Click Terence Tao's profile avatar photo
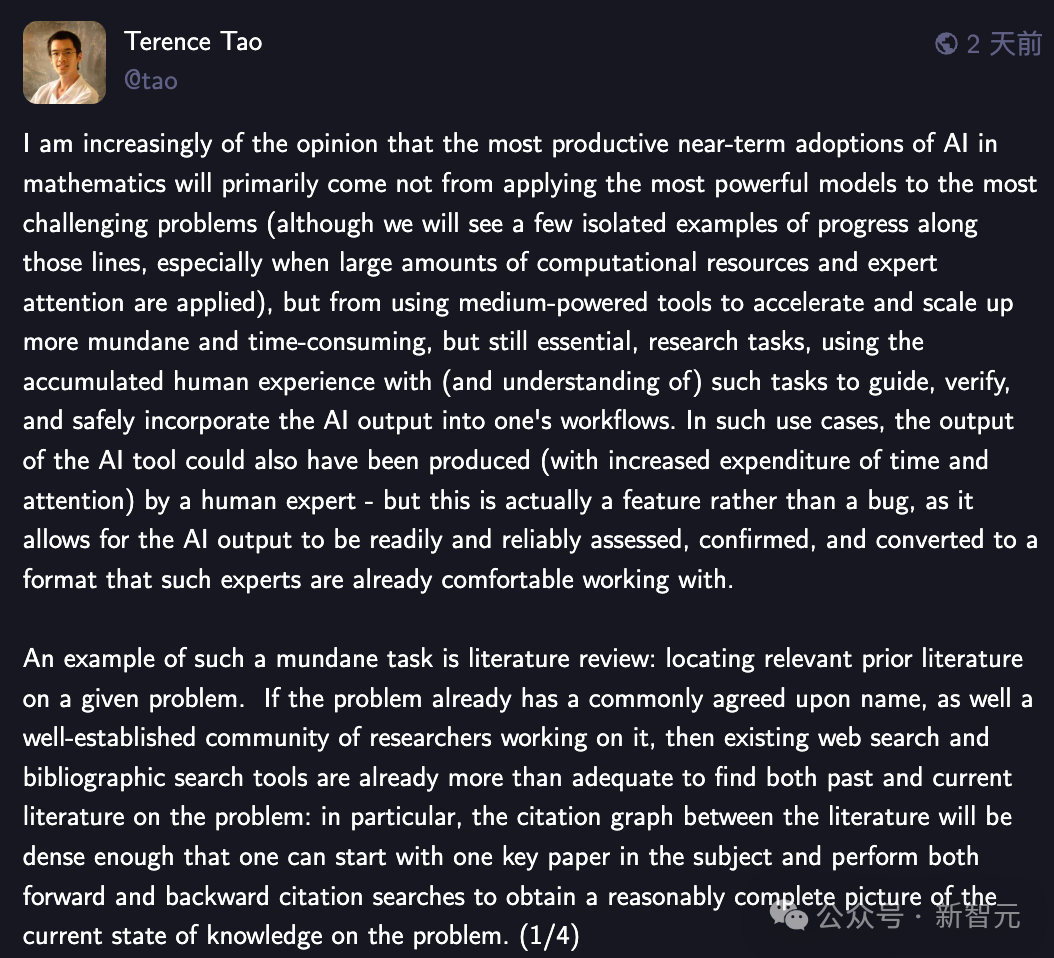 coord(64,62)
